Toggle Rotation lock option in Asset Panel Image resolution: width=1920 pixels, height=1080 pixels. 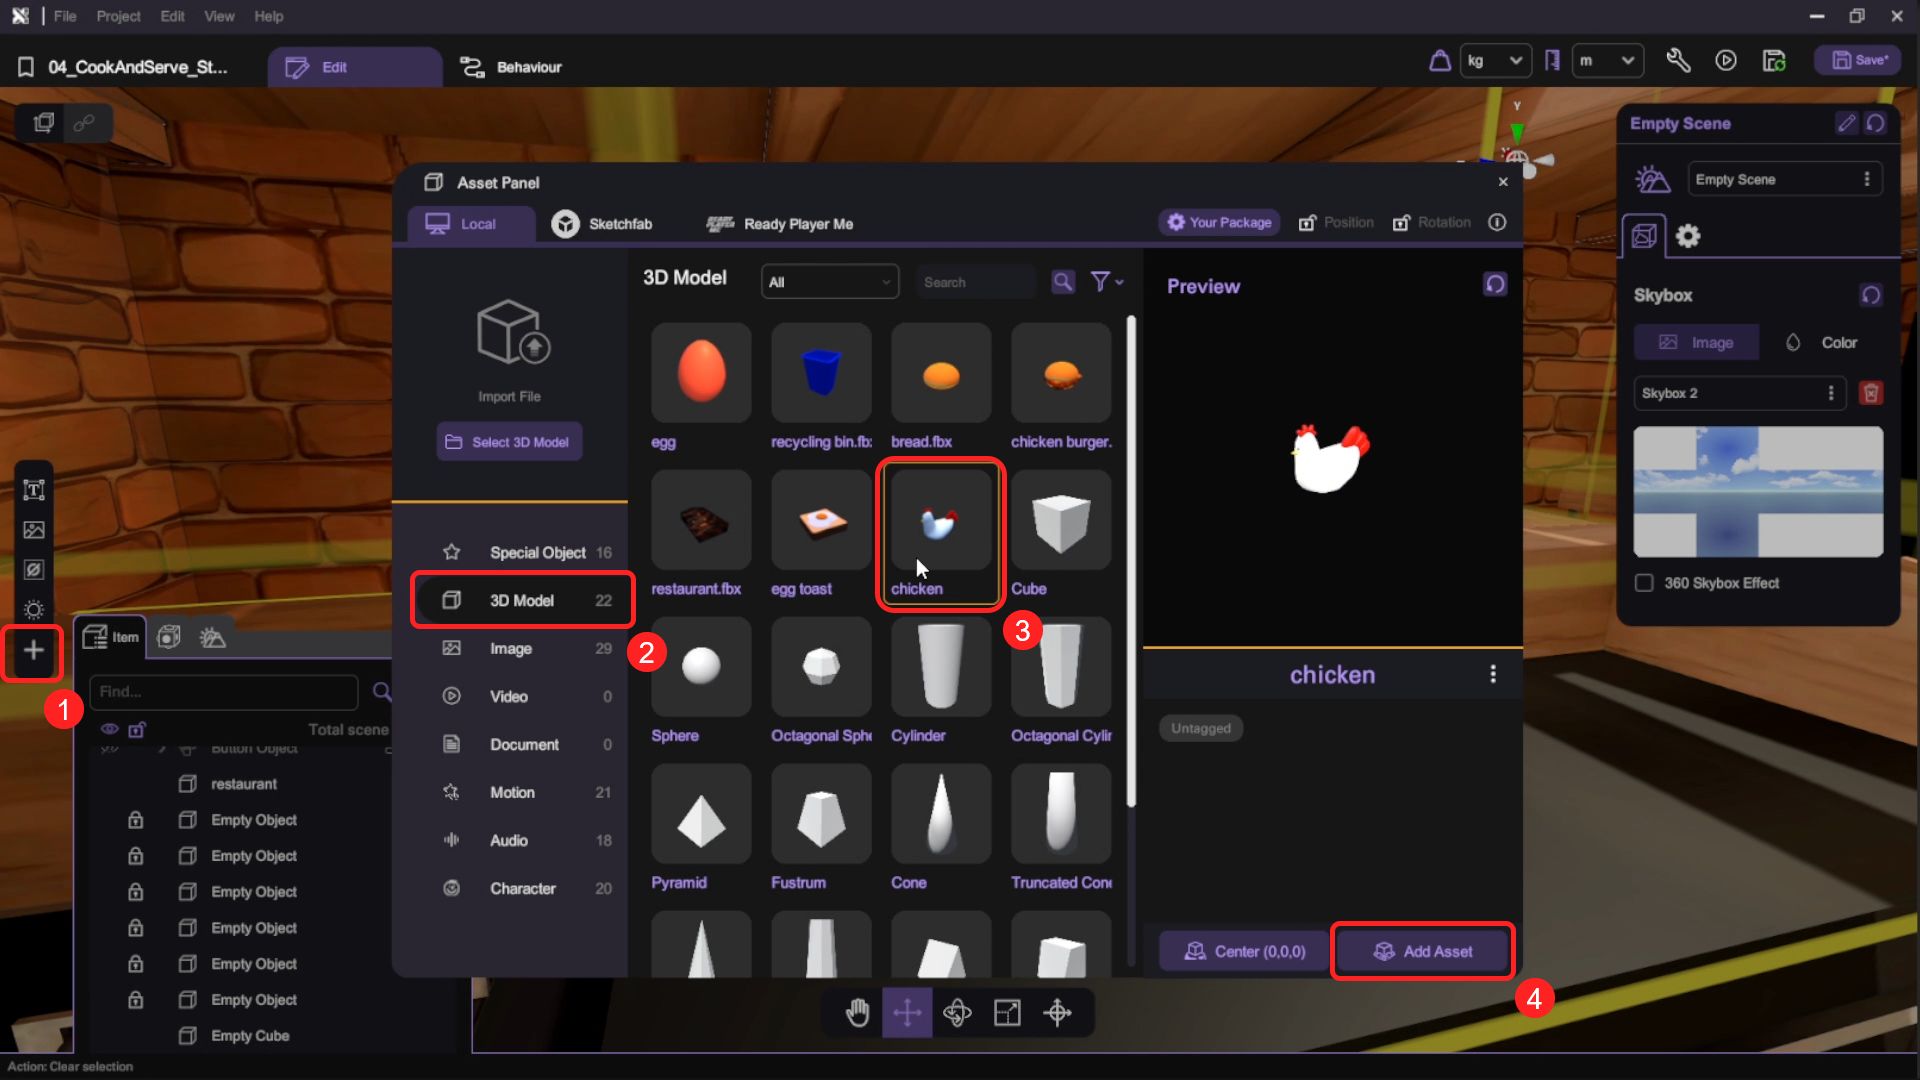click(1432, 223)
